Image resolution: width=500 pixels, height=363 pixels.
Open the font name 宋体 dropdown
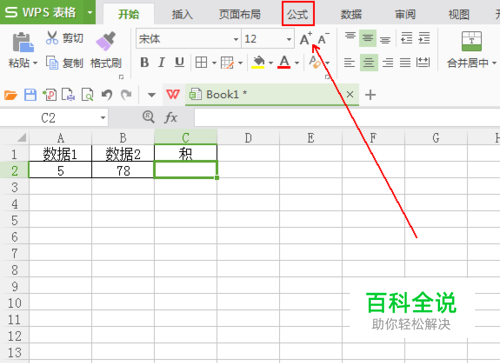tap(236, 39)
